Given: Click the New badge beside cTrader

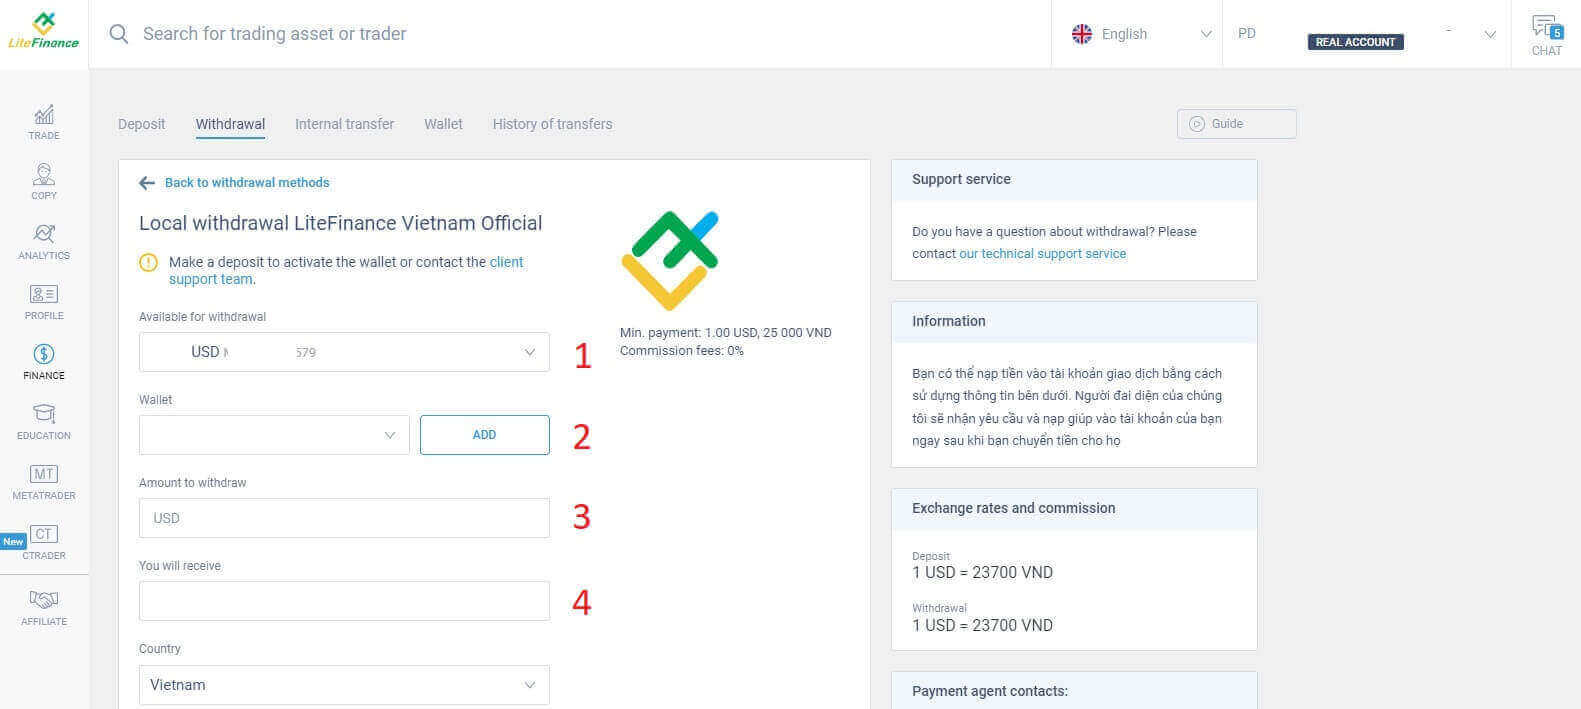Looking at the screenshot, I should pos(13,542).
